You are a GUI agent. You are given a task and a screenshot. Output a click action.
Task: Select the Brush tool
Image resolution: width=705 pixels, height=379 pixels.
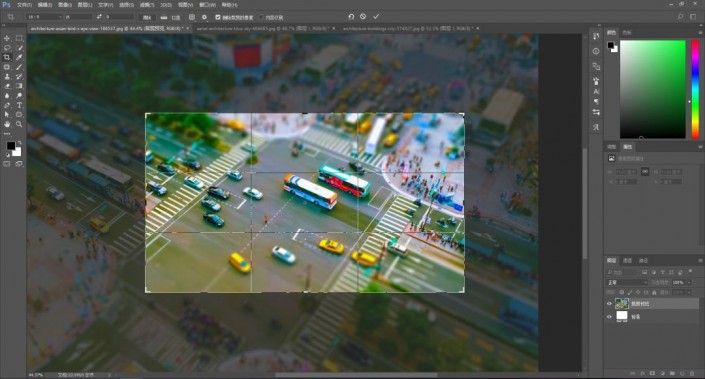coord(19,67)
